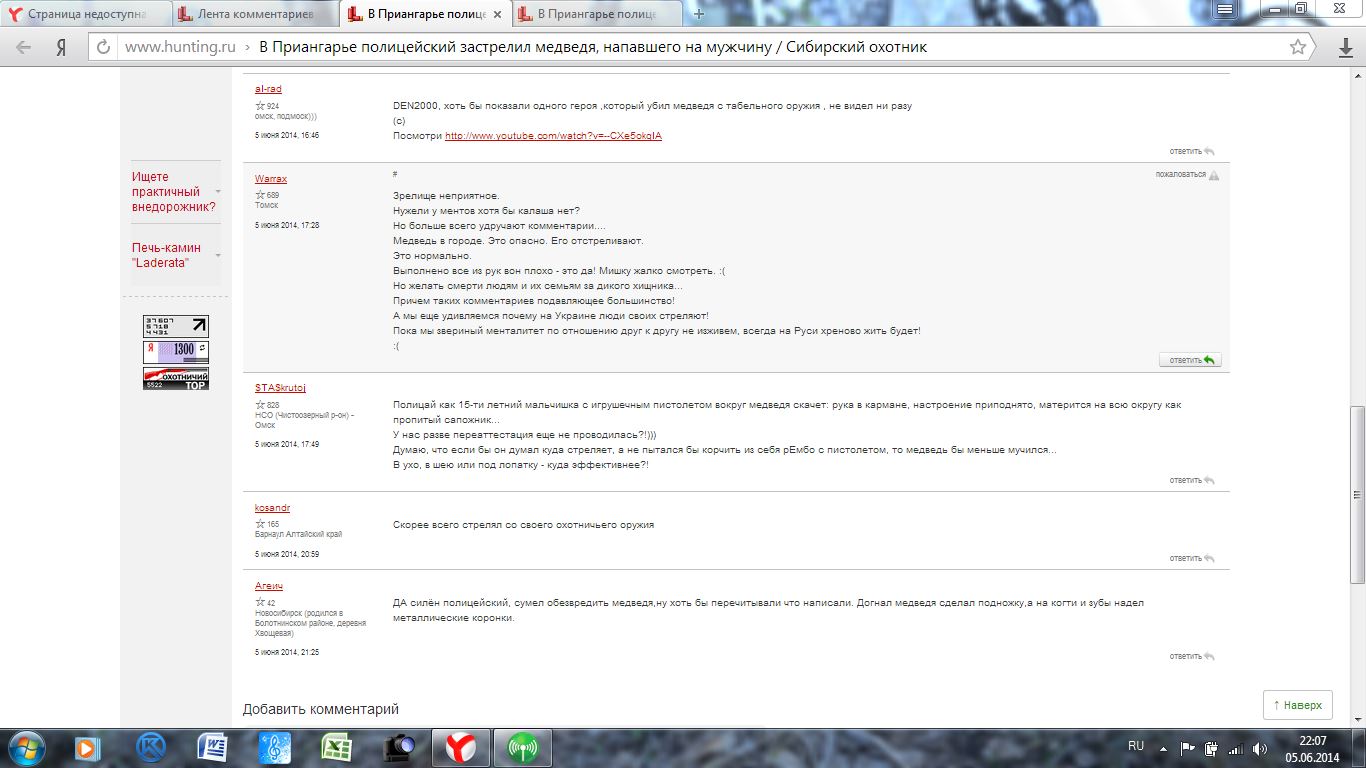
Task: Open the downloads arrow icon
Action: [1345, 47]
